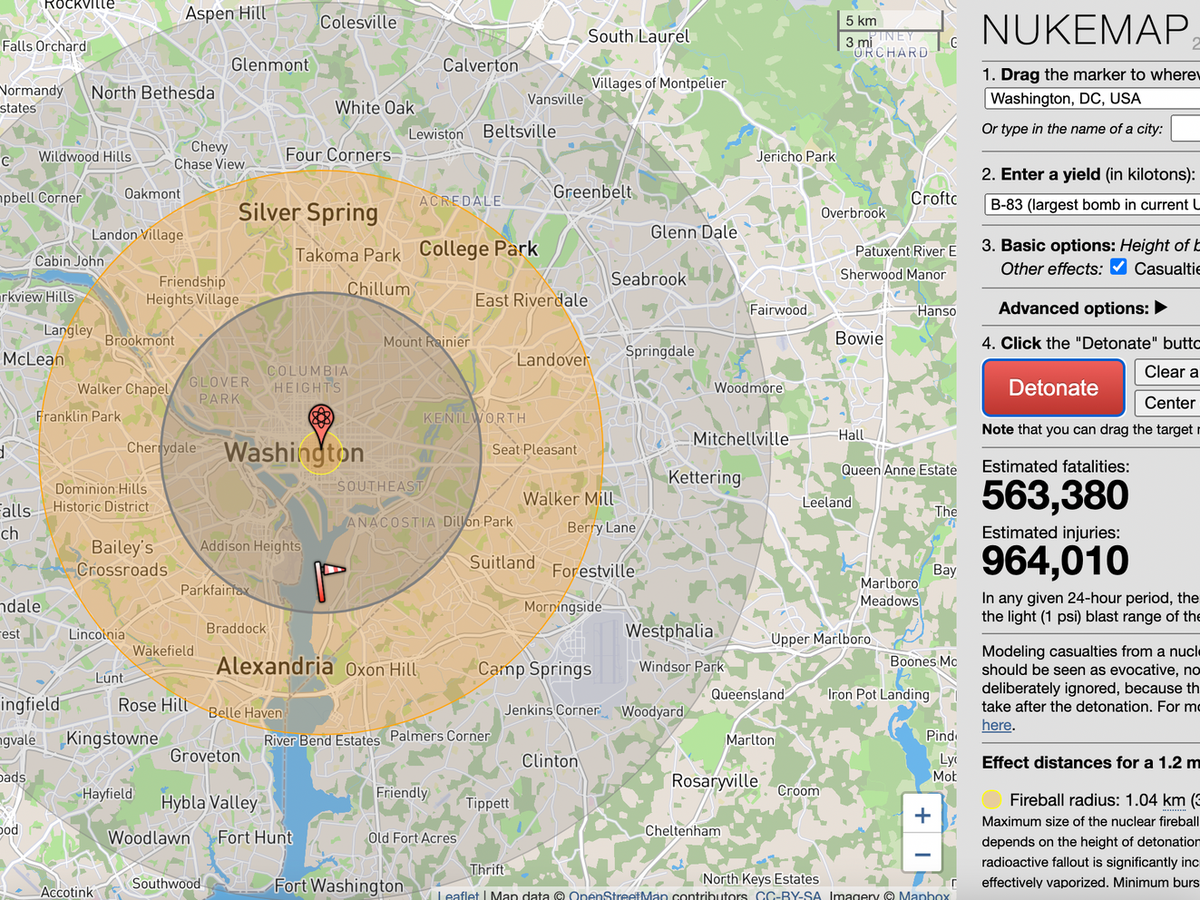Open the B-83 yield preset dropdown
The image size is (1200, 900).
click(x=1090, y=205)
